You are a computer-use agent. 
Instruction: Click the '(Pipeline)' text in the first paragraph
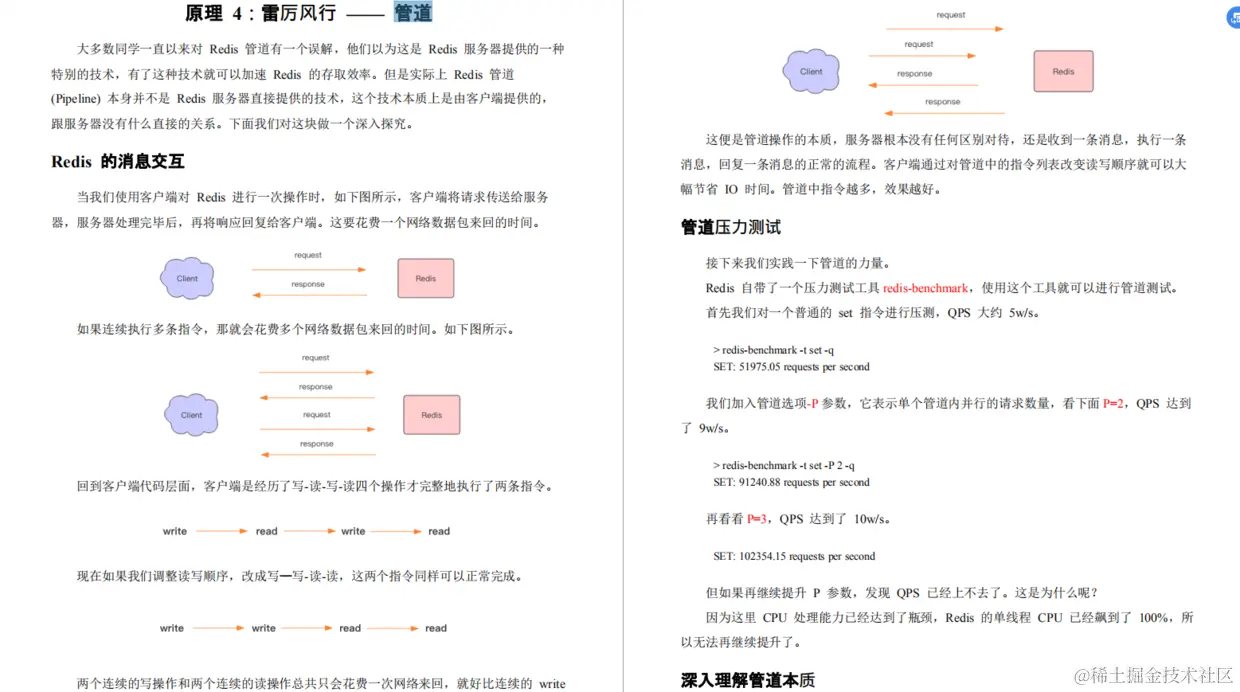pyautogui.click(x=76, y=99)
